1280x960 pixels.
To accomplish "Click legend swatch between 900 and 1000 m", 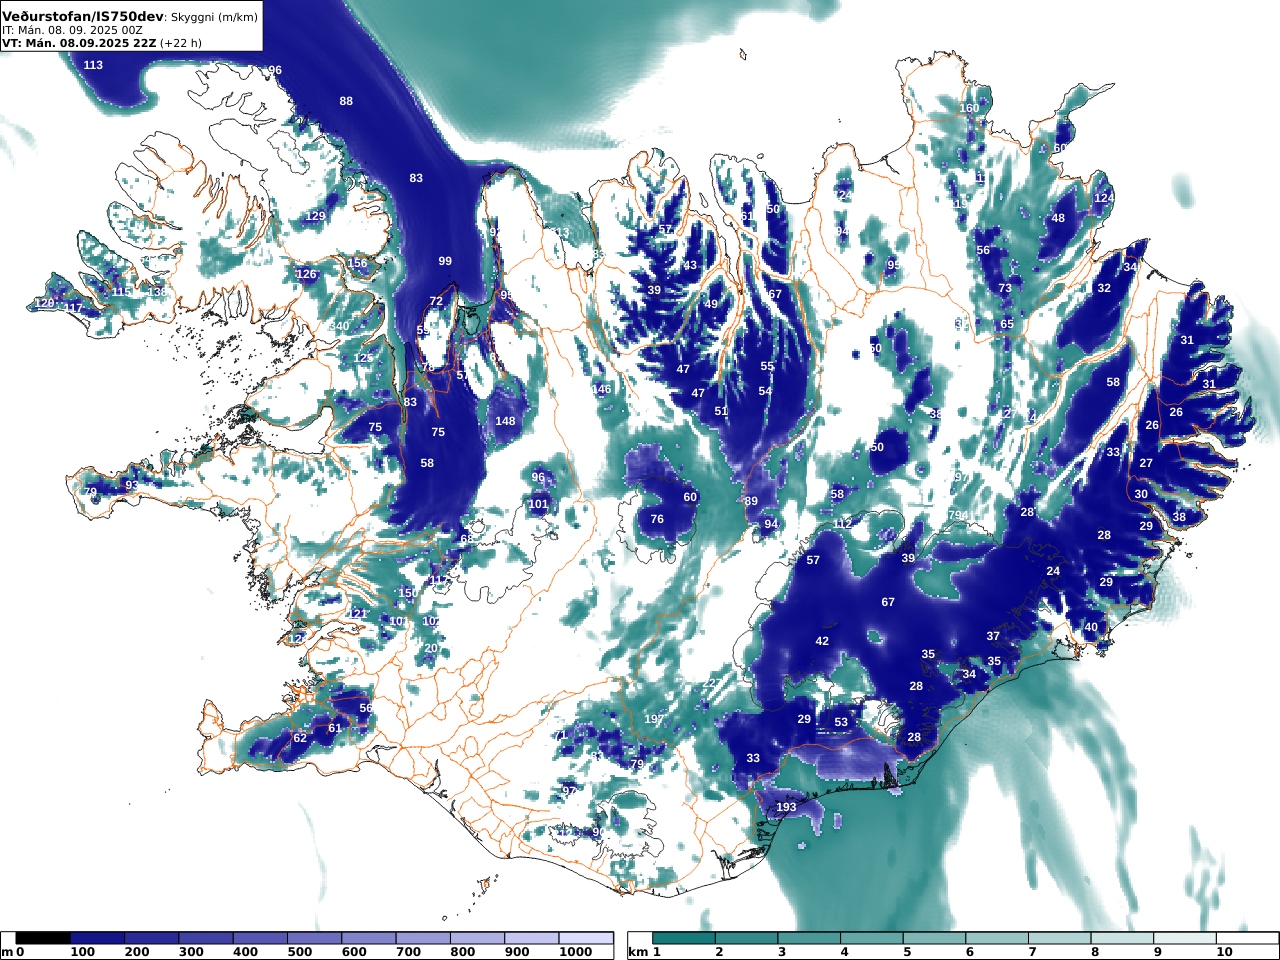I will tap(531, 938).
